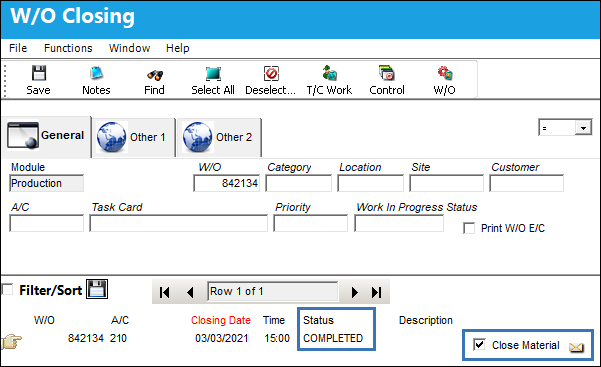Screen dimensions: 601x367
Task: Click the pointing-hand row selector icon
Action: (11, 341)
